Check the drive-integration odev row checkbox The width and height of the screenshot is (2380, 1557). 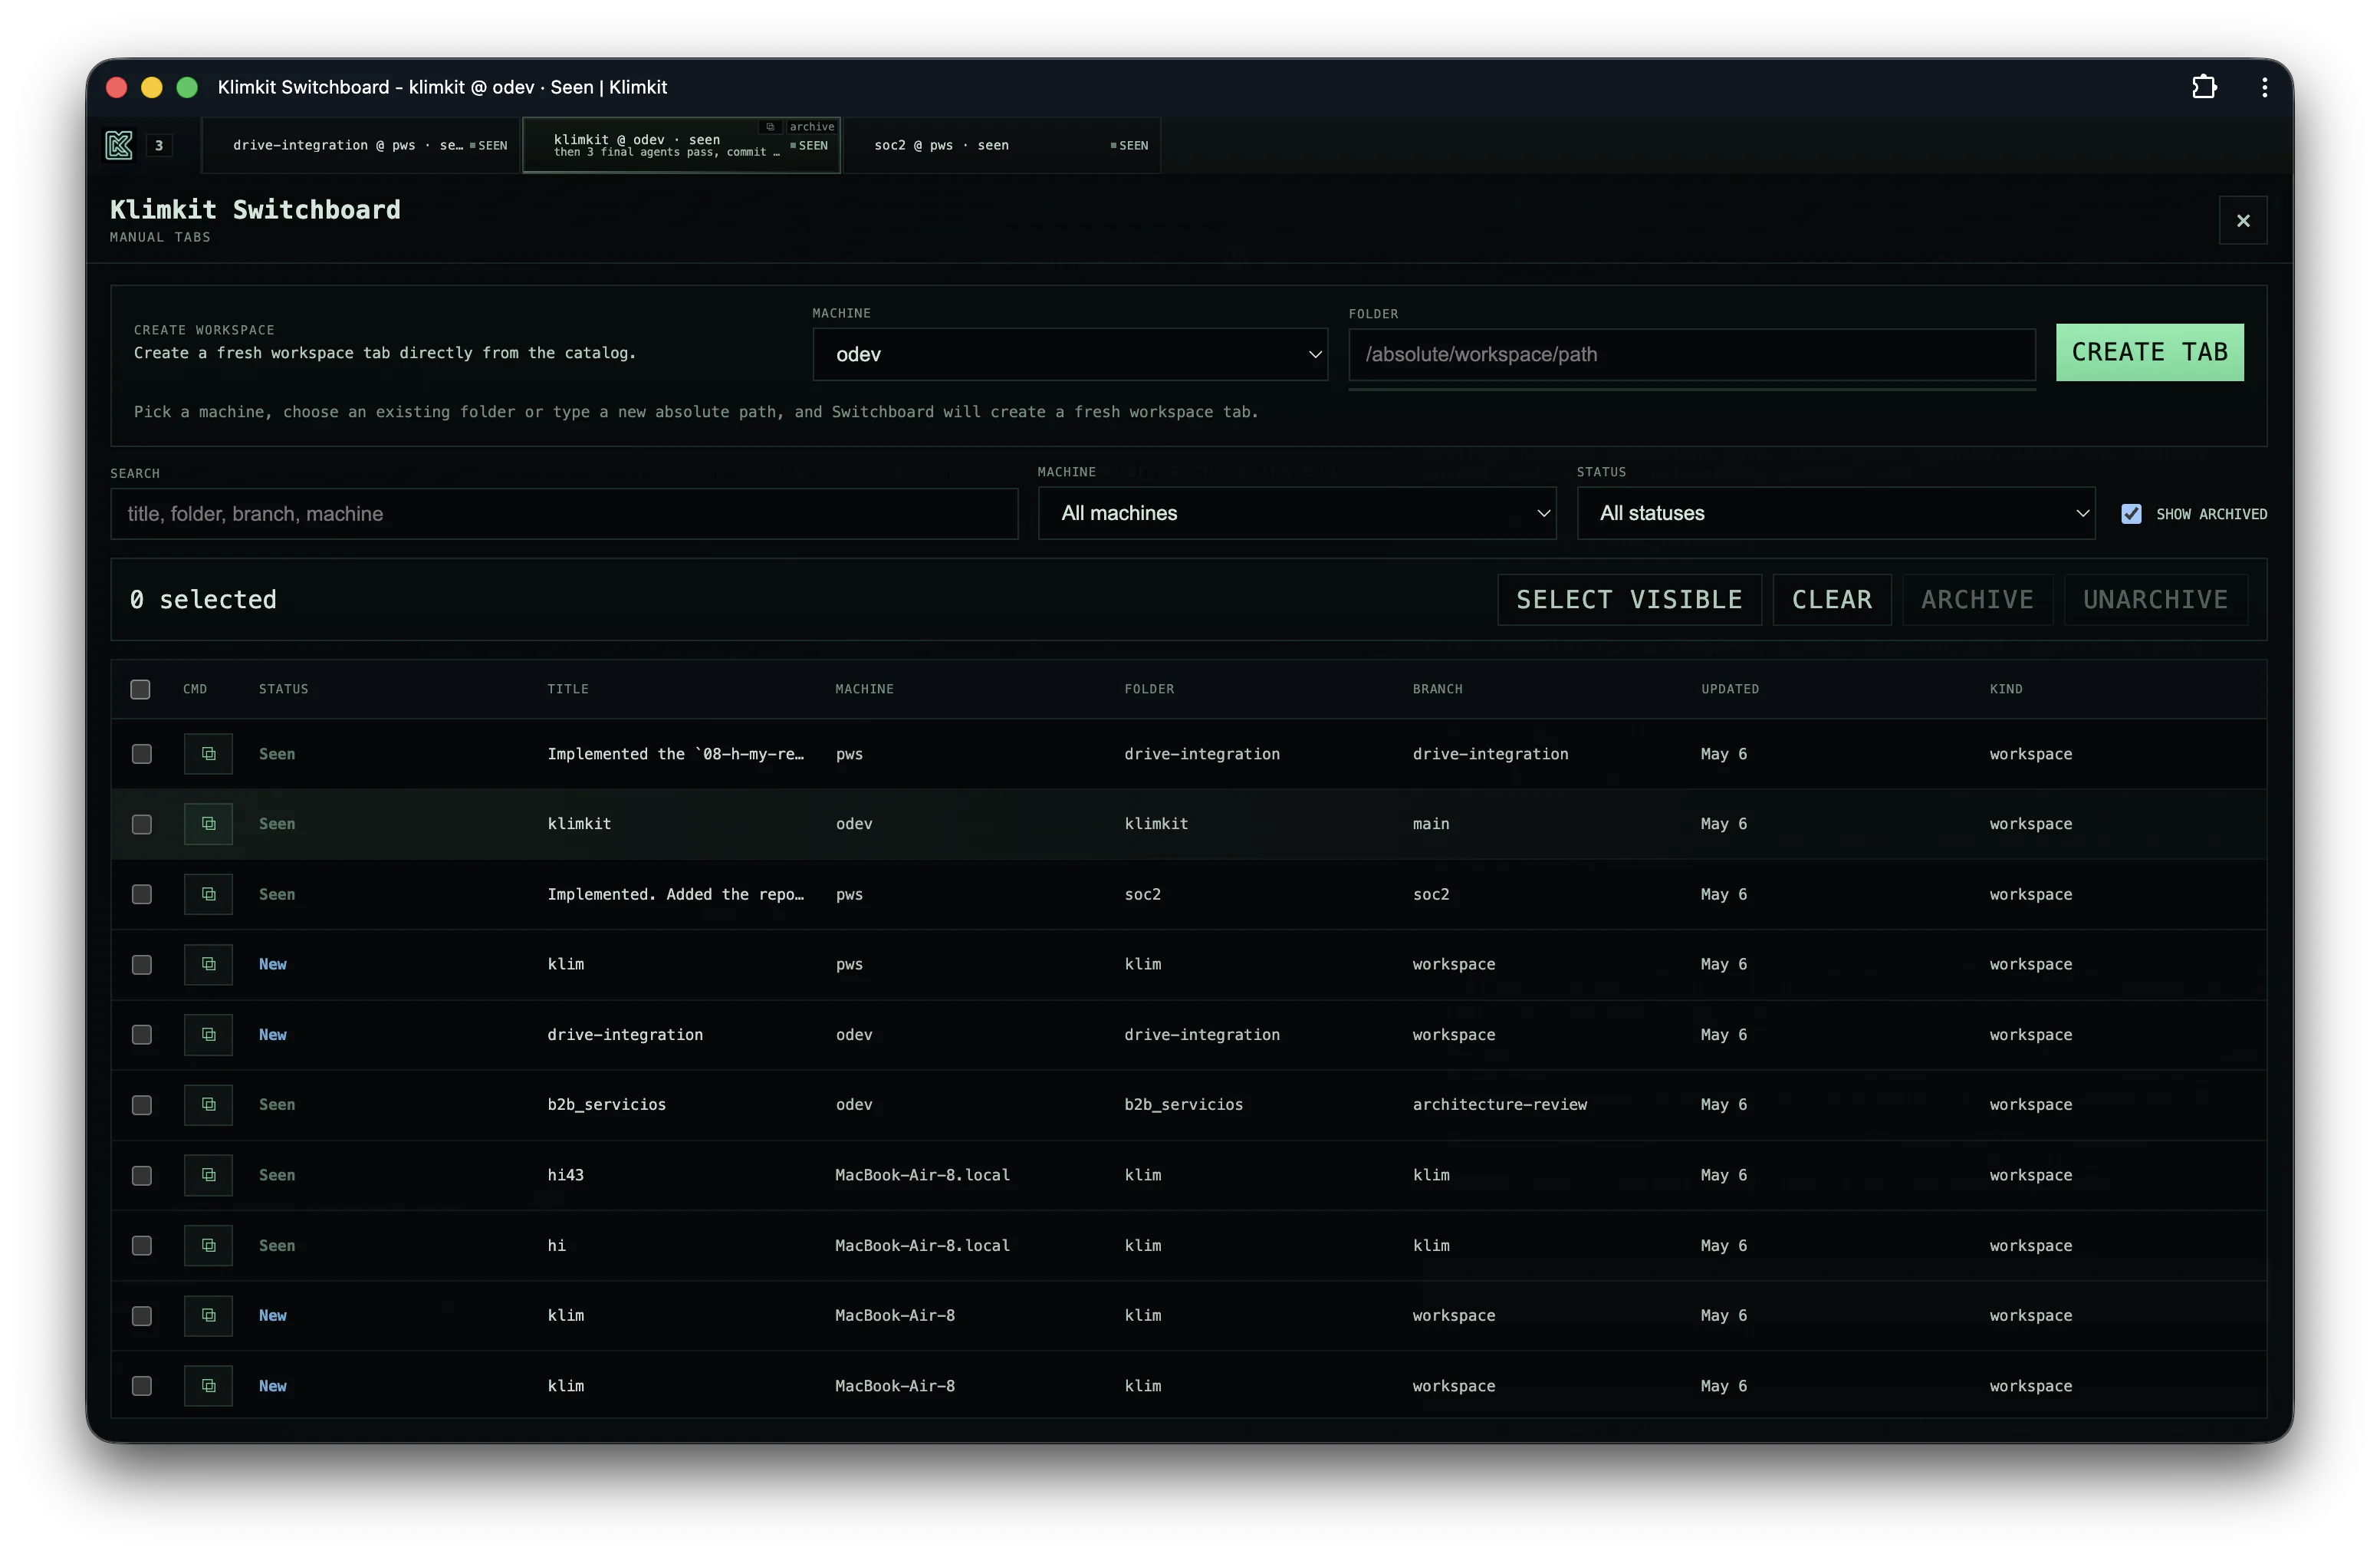(142, 1035)
